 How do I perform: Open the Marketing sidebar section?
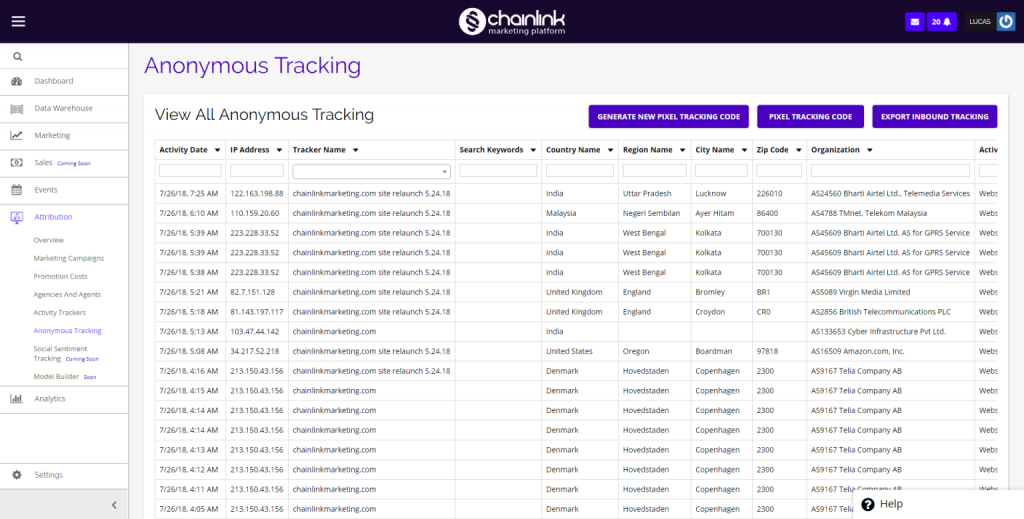coord(52,135)
